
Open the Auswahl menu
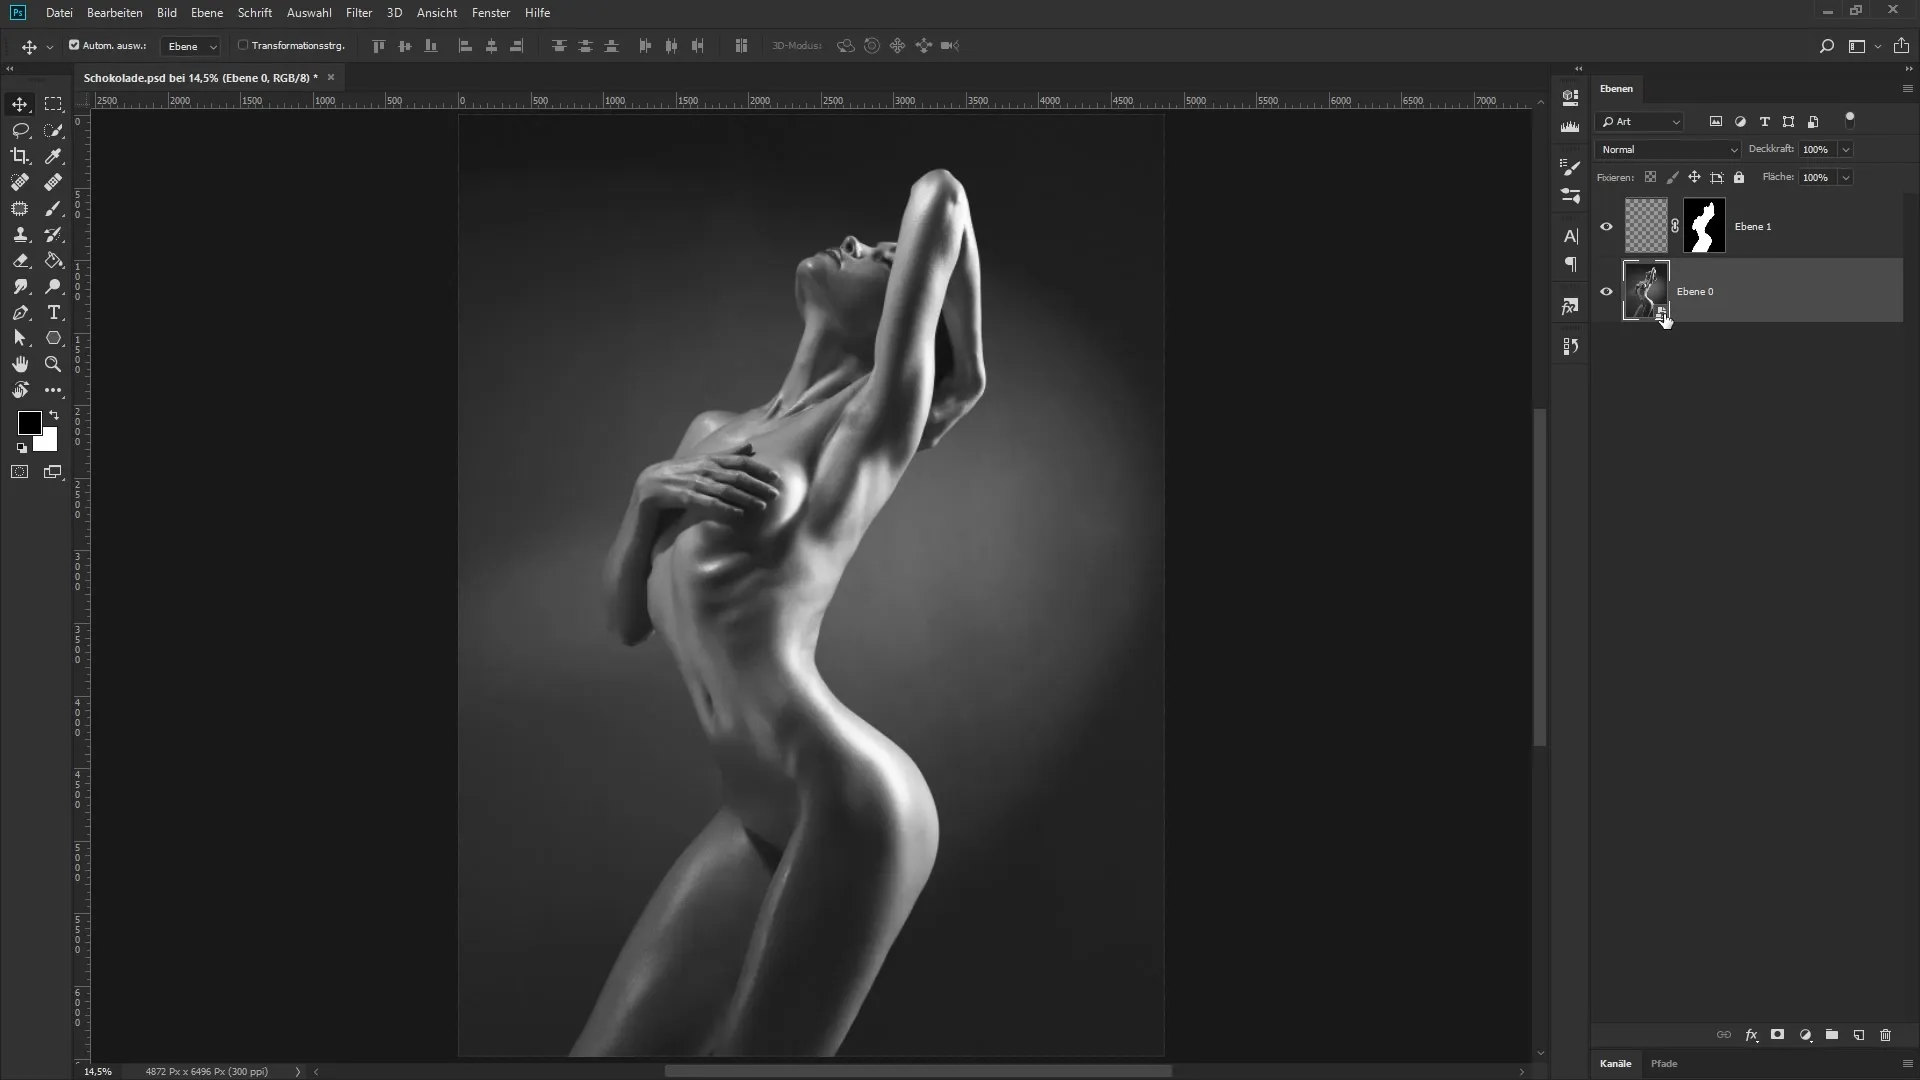[x=309, y=13]
